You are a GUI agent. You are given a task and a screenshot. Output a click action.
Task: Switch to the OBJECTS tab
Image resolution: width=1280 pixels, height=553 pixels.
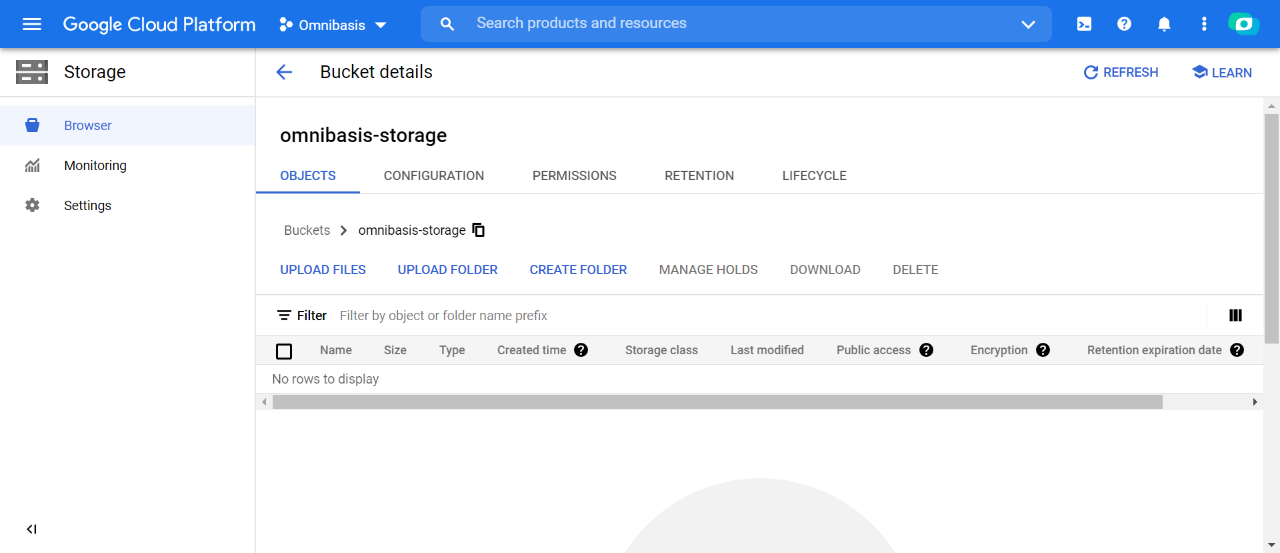tap(308, 176)
